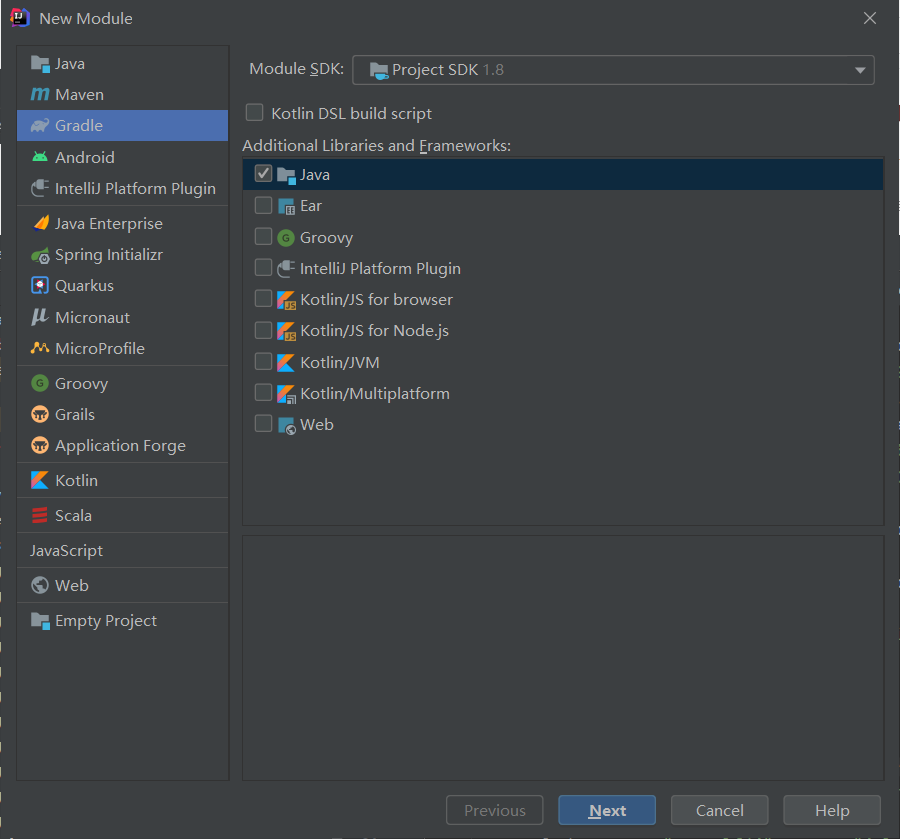Click the IntelliJ IDEA logo in the title bar
Image resolution: width=900 pixels, height=839 pixels.
pos(20,18)
